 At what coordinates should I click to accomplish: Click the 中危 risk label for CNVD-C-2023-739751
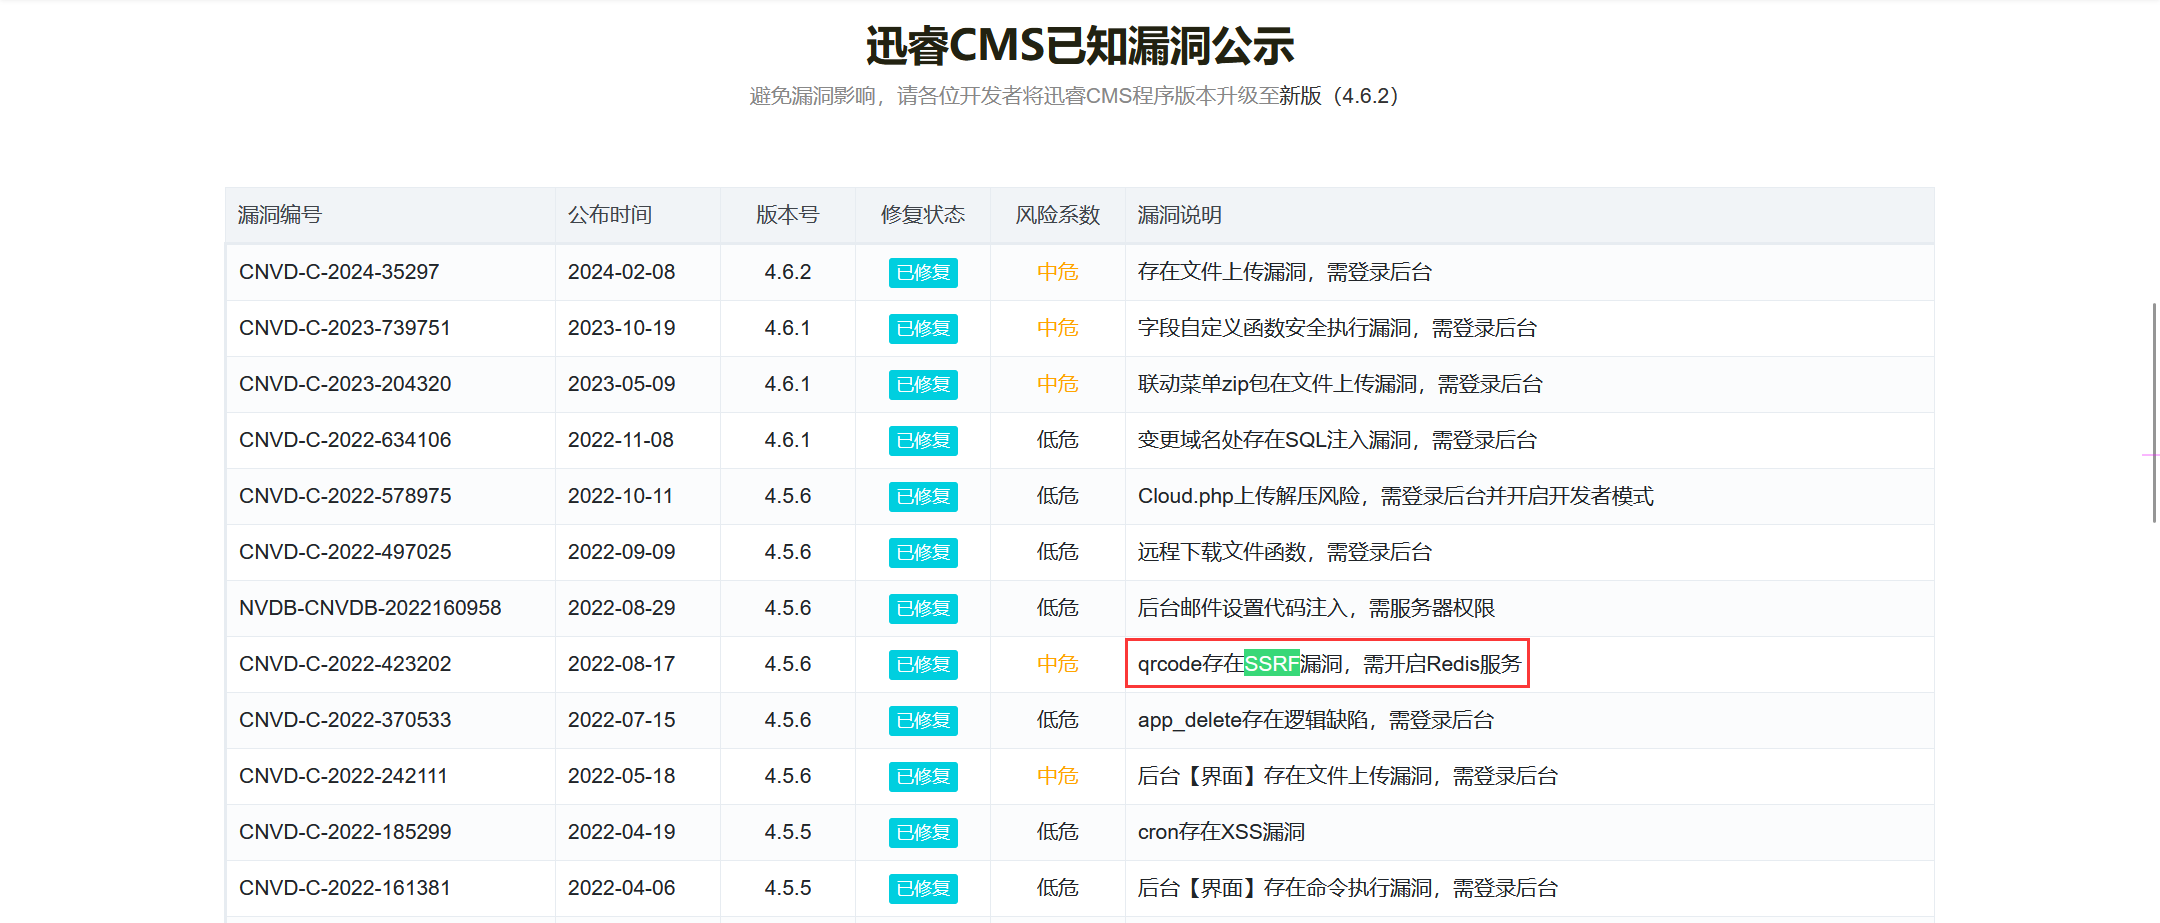tap(1058, 328)
